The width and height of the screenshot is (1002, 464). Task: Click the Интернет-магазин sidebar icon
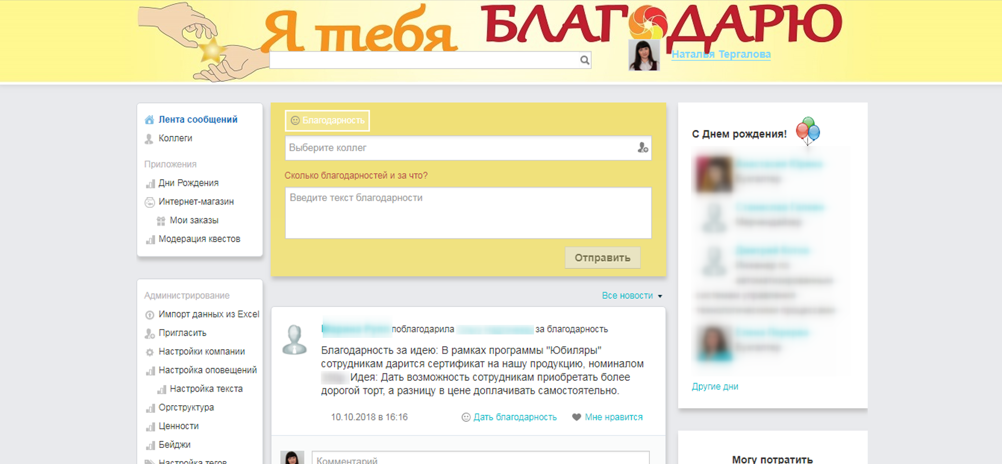pos(150,202)
